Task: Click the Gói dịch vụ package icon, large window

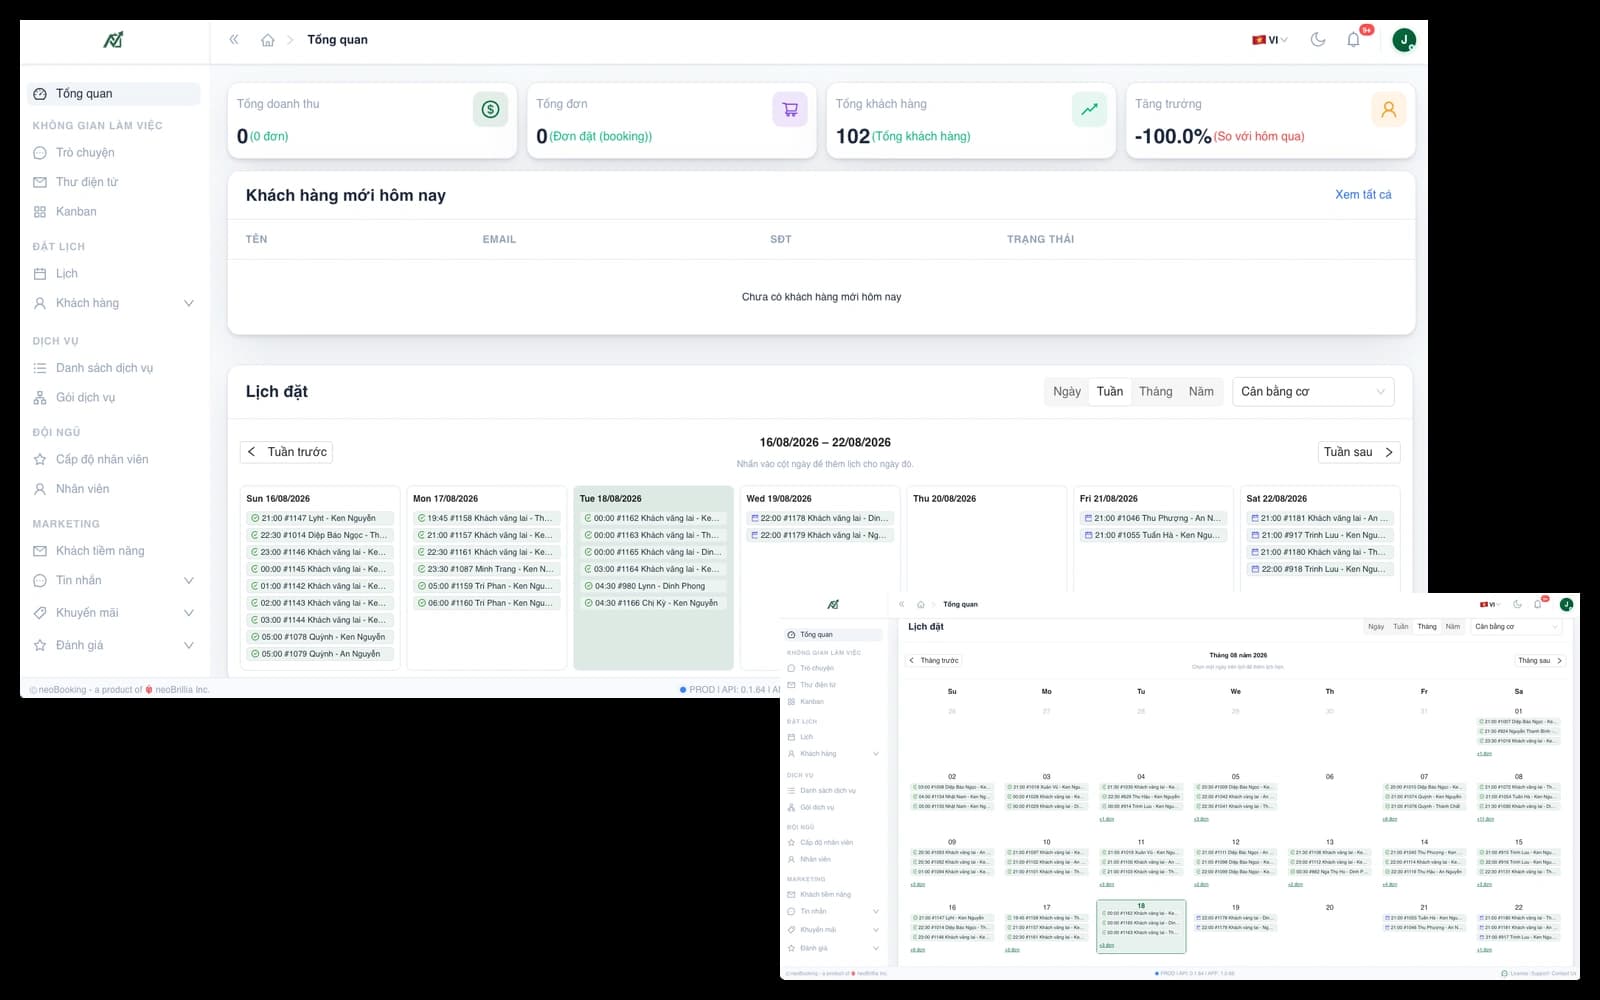Action: coord(40,398)
